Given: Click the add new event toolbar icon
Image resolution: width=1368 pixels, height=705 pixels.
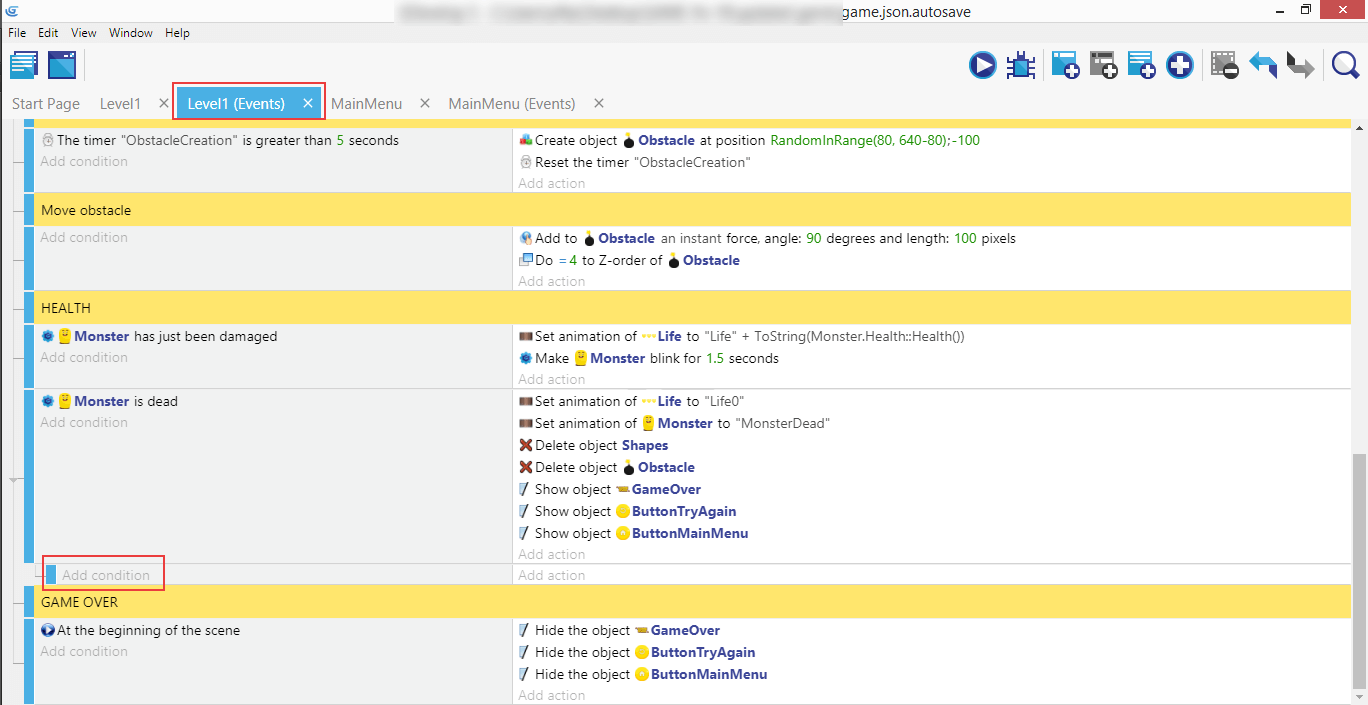Looking at the screenshot, I should coord(1065,66).
